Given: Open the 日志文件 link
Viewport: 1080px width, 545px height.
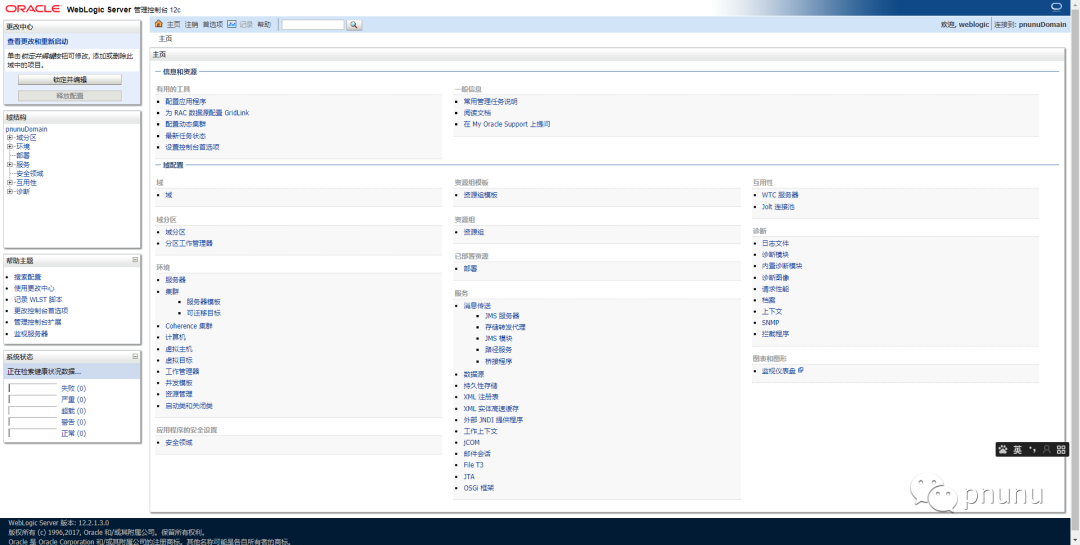Looking at the screenshot, I should [x=776, y=243].
